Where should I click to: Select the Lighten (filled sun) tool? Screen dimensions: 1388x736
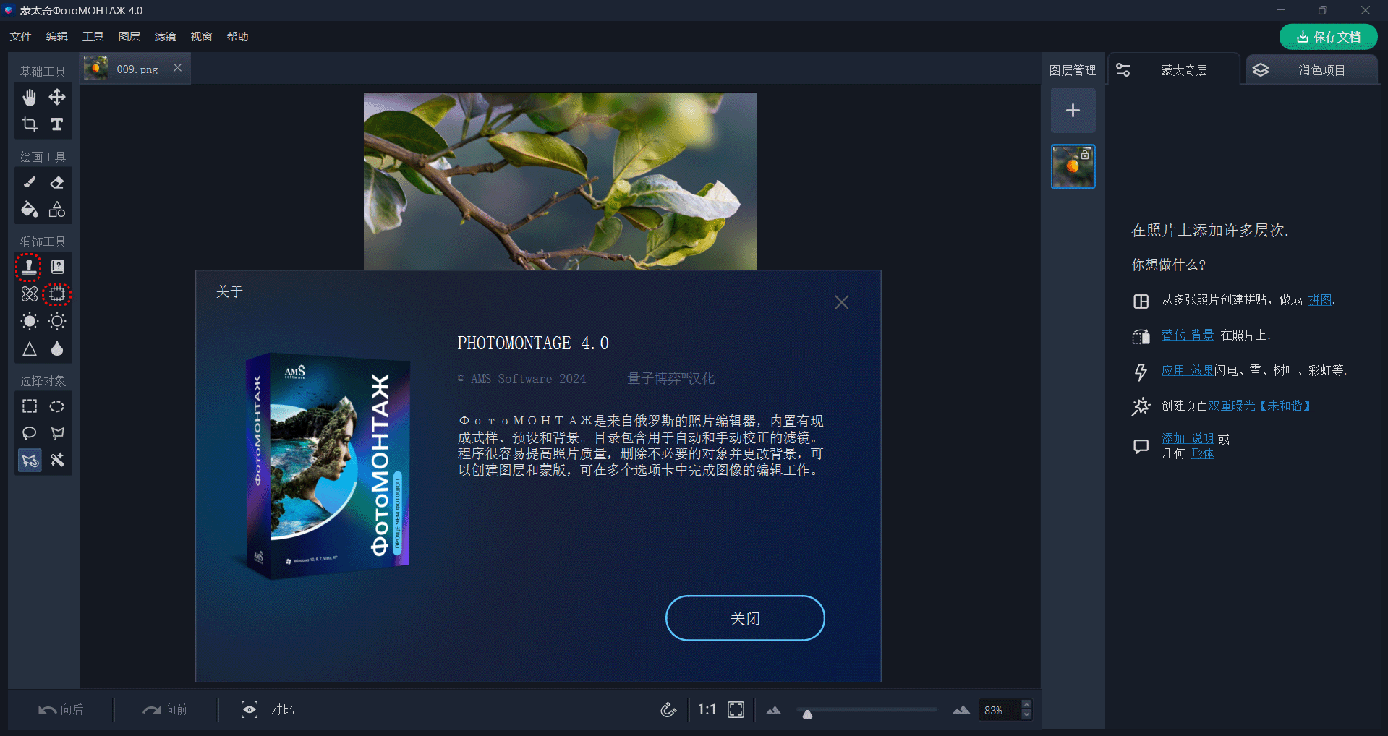tap(30, 321)
